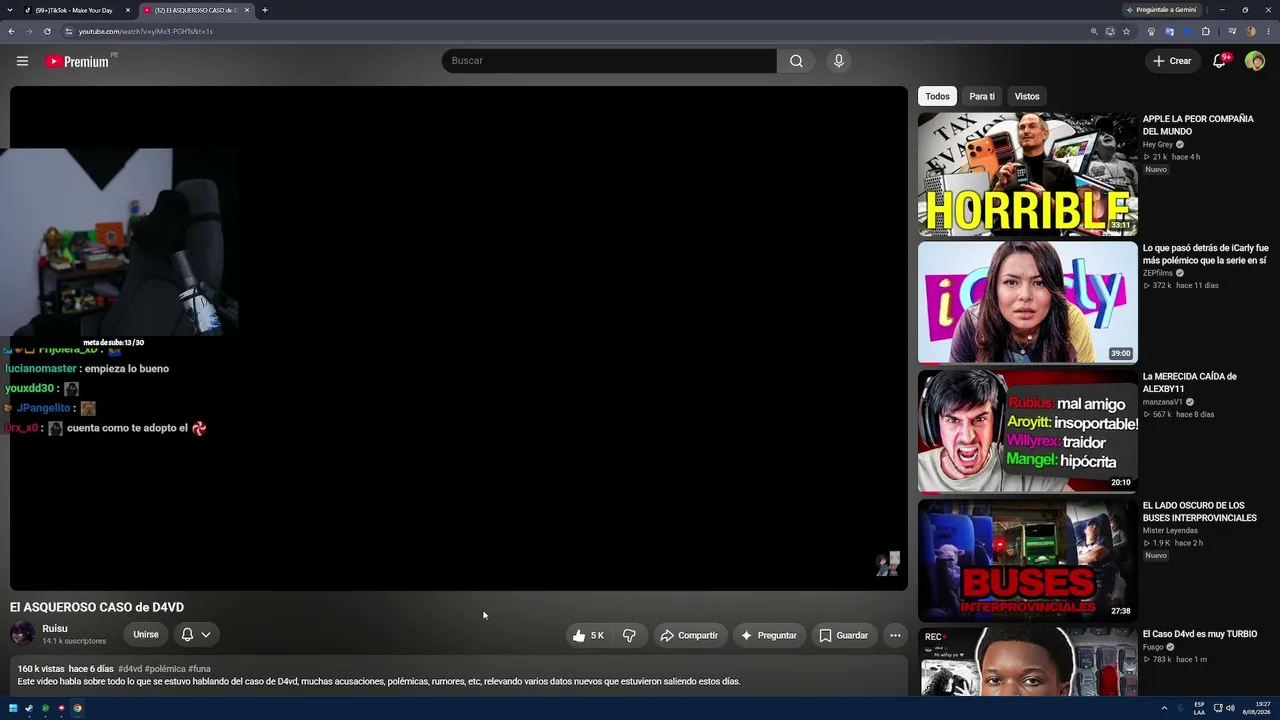
Task: Open the HORRIBLE Apple video thumbnail
Action: 1028,174
